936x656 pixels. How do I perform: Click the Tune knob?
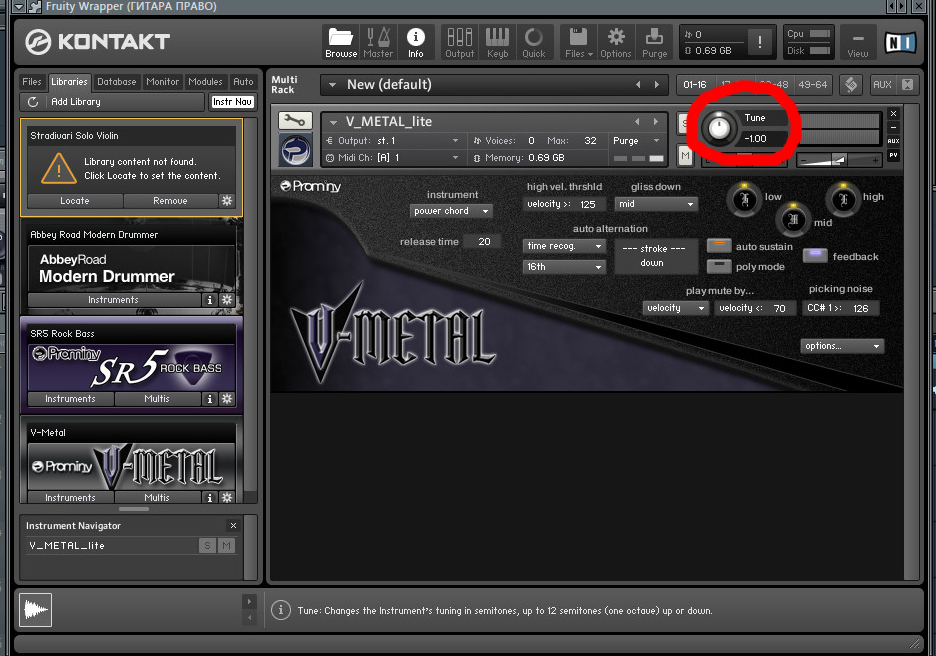pos(717,128)
